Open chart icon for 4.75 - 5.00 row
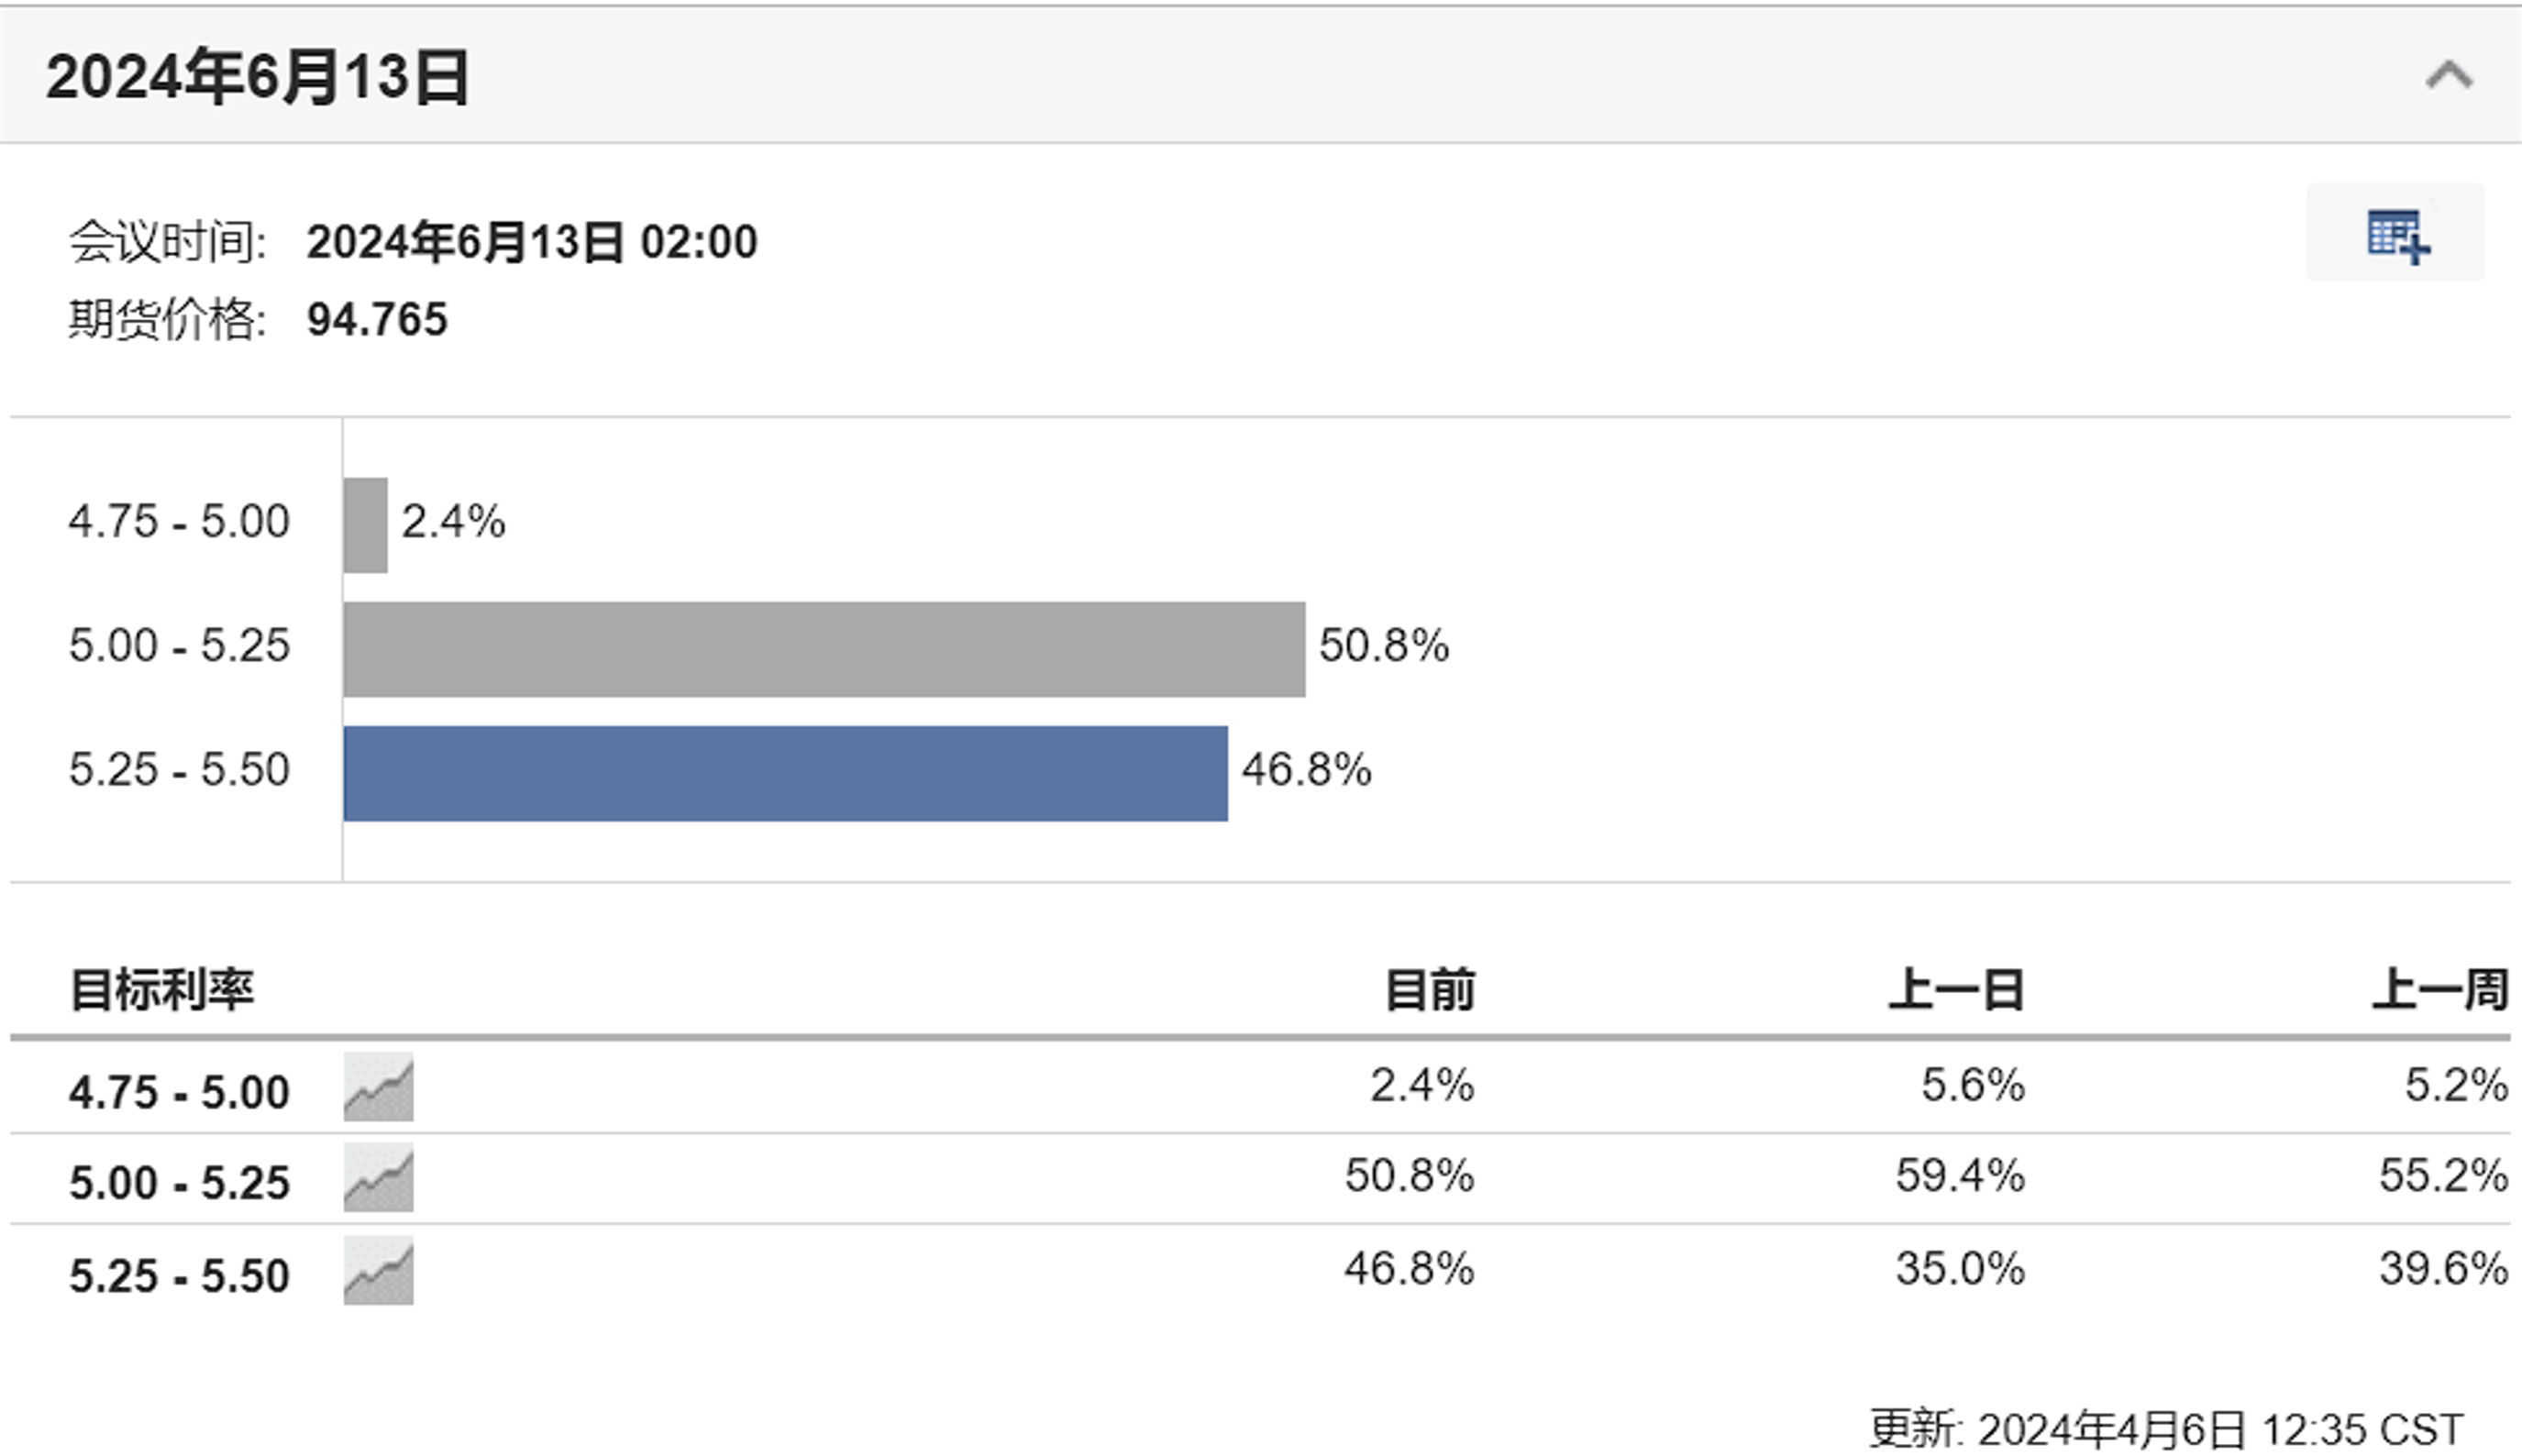This screenshot has height=1456, width=2522. pyautogui.click(x=379, y=1086)
